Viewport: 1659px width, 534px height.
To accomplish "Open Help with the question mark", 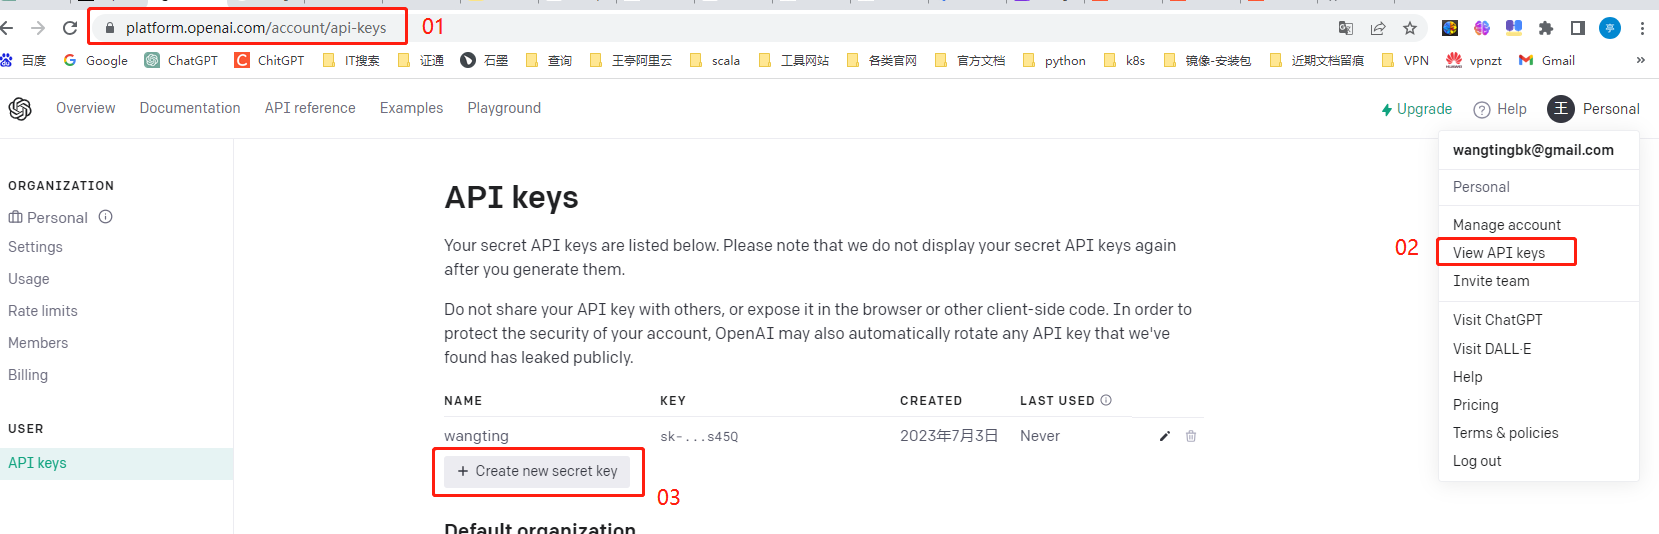I will click(x=1500, y=109).
